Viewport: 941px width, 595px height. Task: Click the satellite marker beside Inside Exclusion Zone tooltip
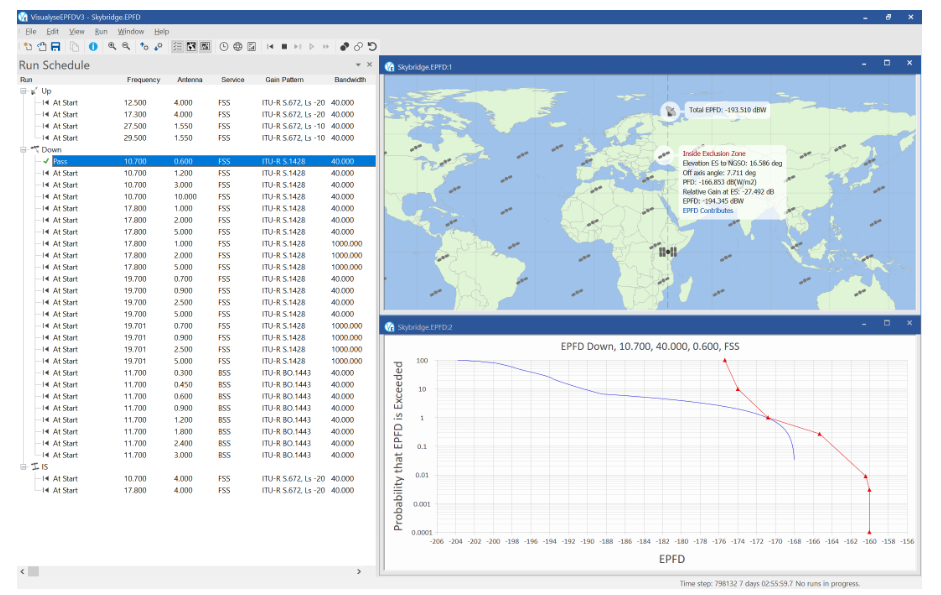(664, 156)
